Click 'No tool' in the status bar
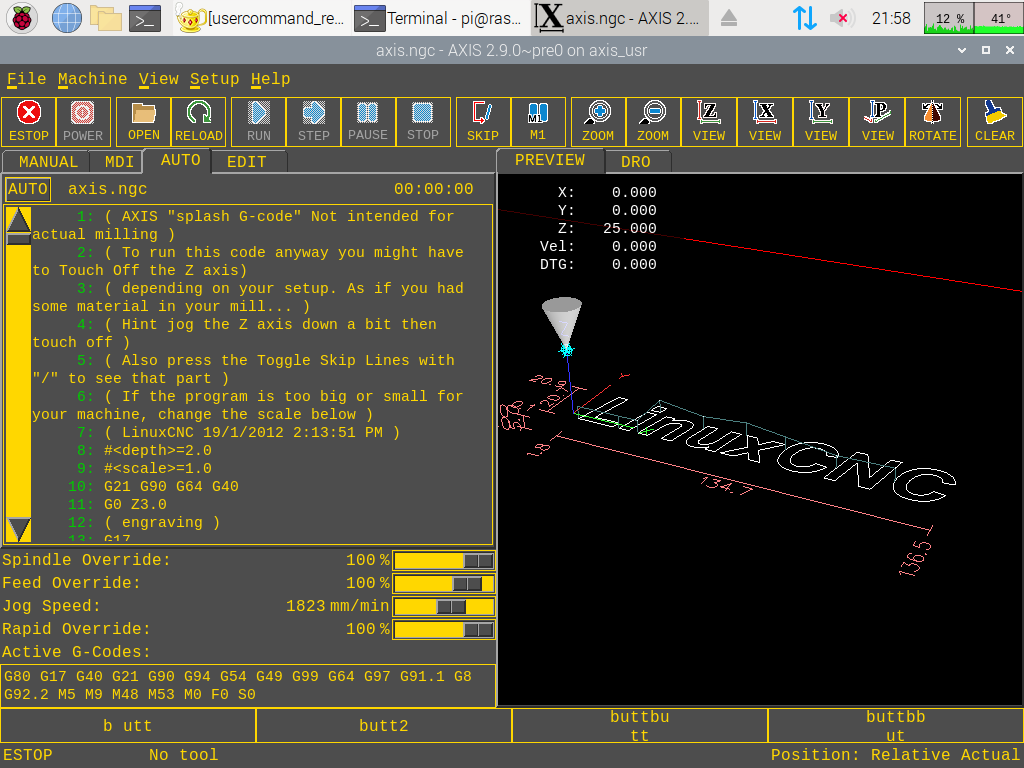This screenshot has height=768, width=1024. click(184, 755)
